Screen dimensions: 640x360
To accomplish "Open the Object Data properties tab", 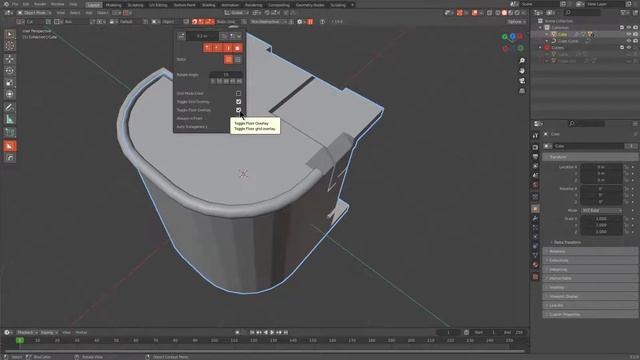I will click(x=535, y=256).
